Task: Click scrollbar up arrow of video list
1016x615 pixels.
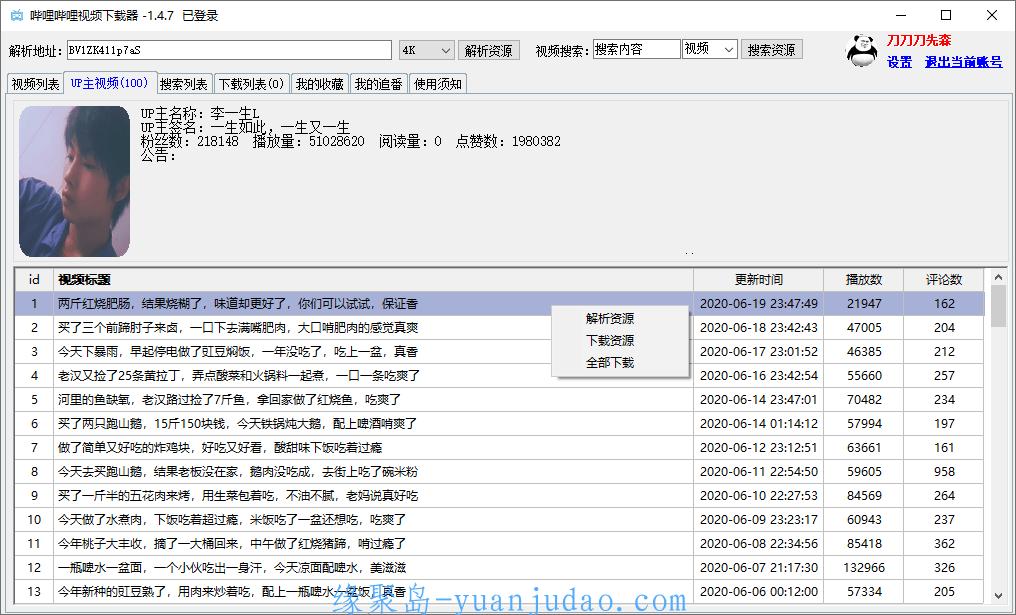Action: tap(999, 278)
